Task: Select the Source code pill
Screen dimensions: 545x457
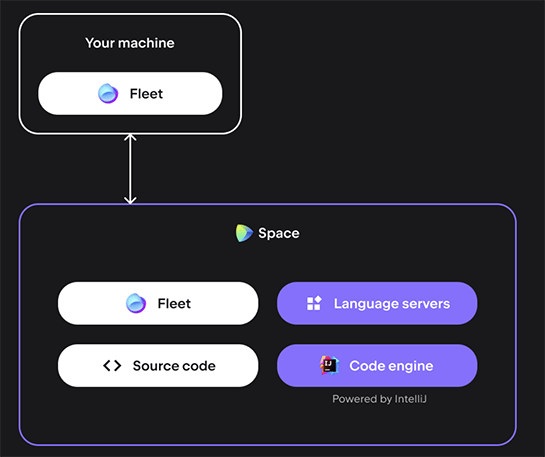Action: point(158,366)
